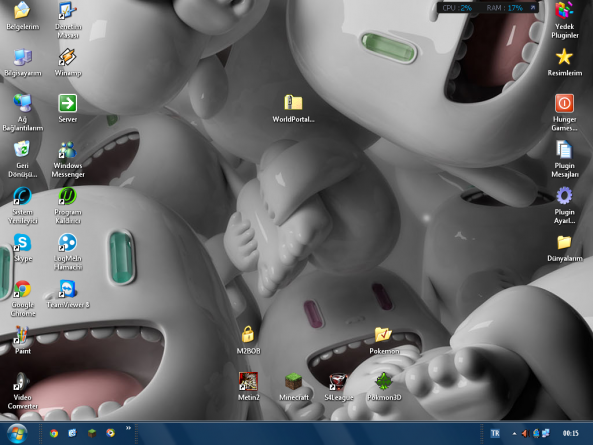Open the Skype desktop shortcut
The image size is (593, 445).
pyautogui.click(x=23, y=248)
